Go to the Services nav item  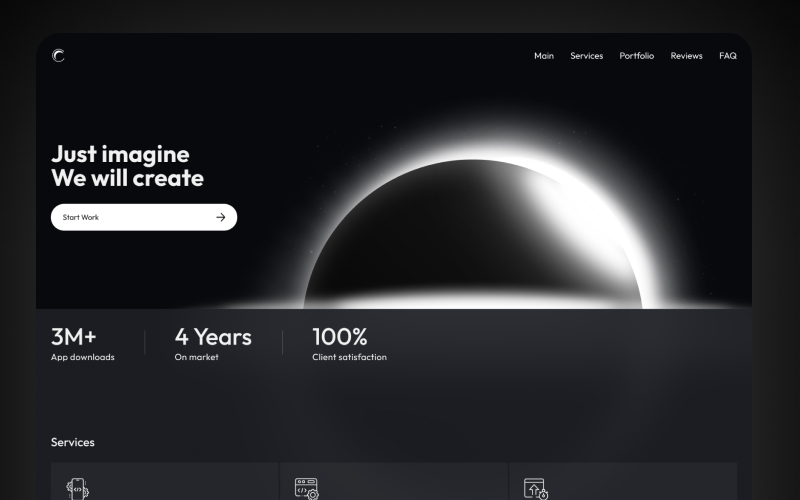tap(587, 56)
